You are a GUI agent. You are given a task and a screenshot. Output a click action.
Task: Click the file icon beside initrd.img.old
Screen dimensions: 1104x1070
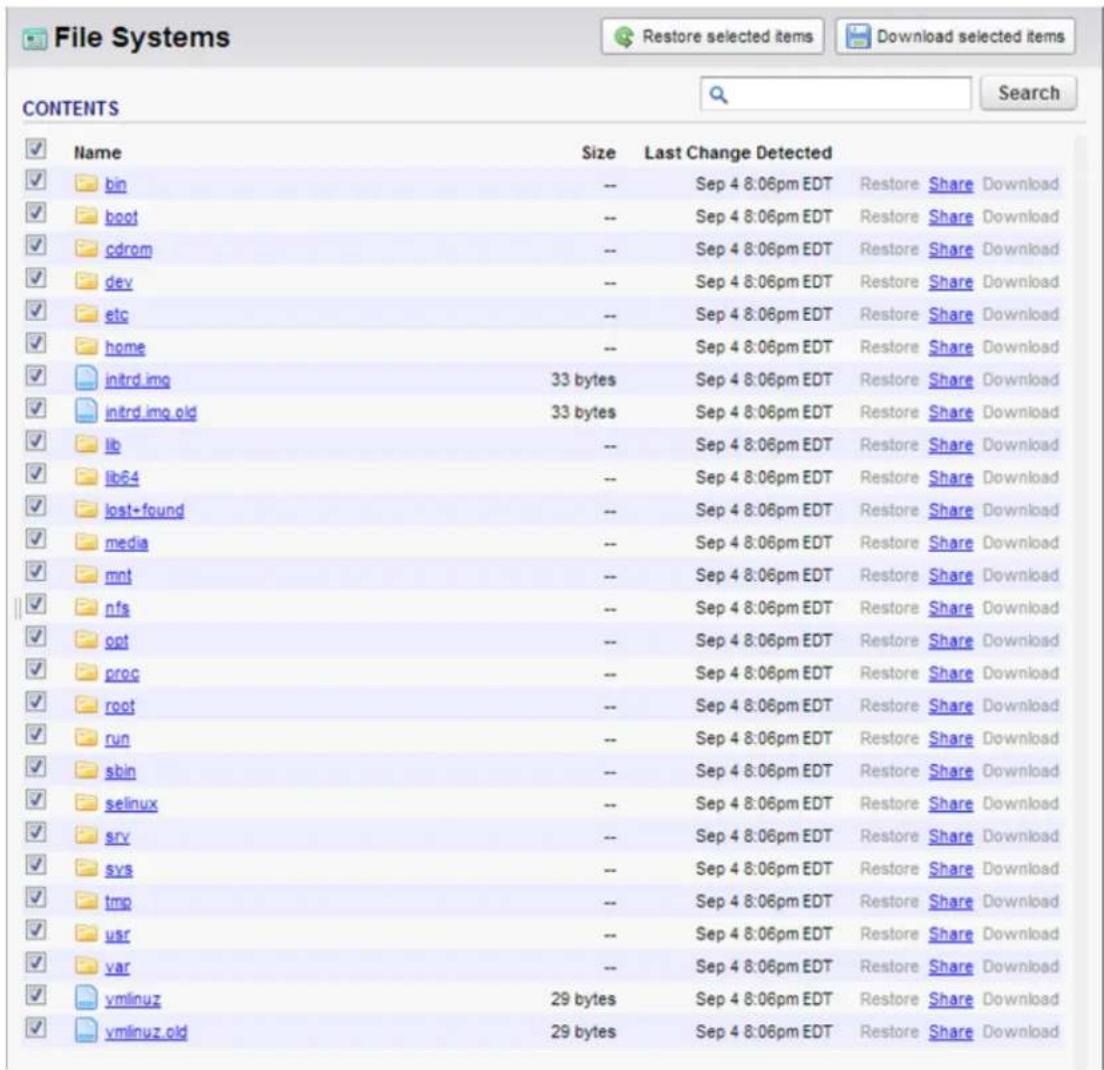(x=86, y=411)
